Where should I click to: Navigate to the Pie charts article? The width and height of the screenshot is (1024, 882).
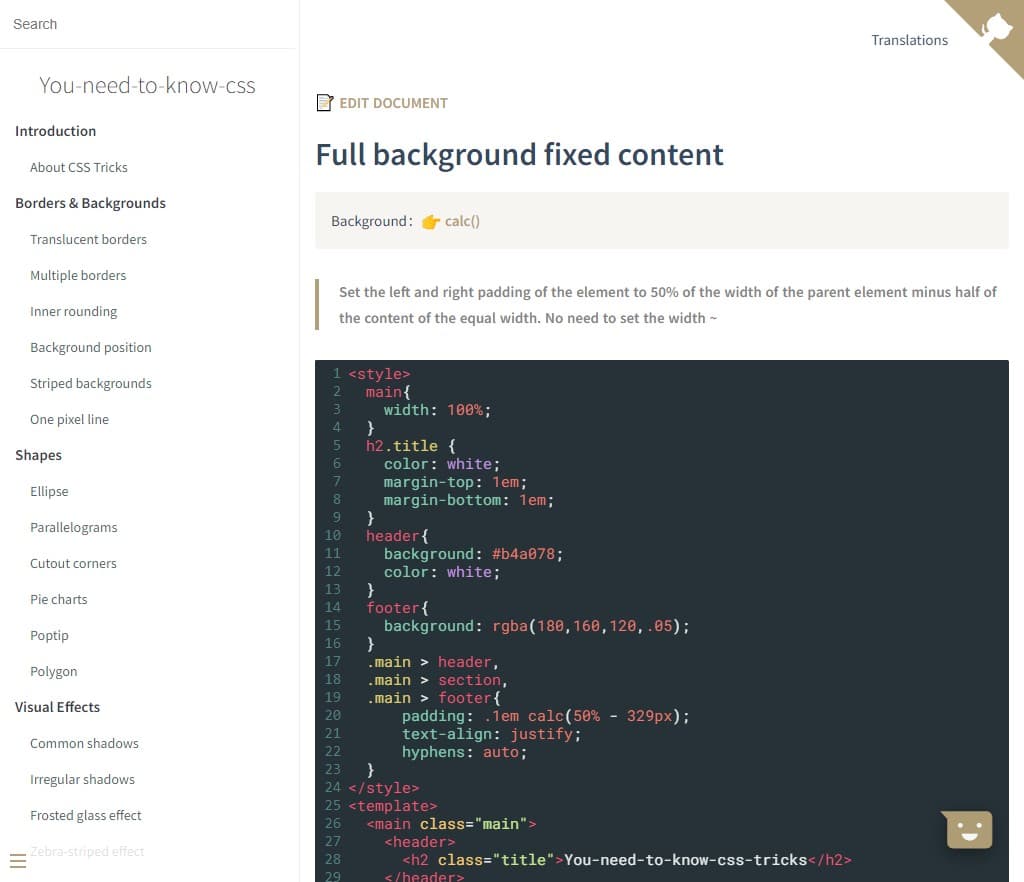tap(58, 599)
